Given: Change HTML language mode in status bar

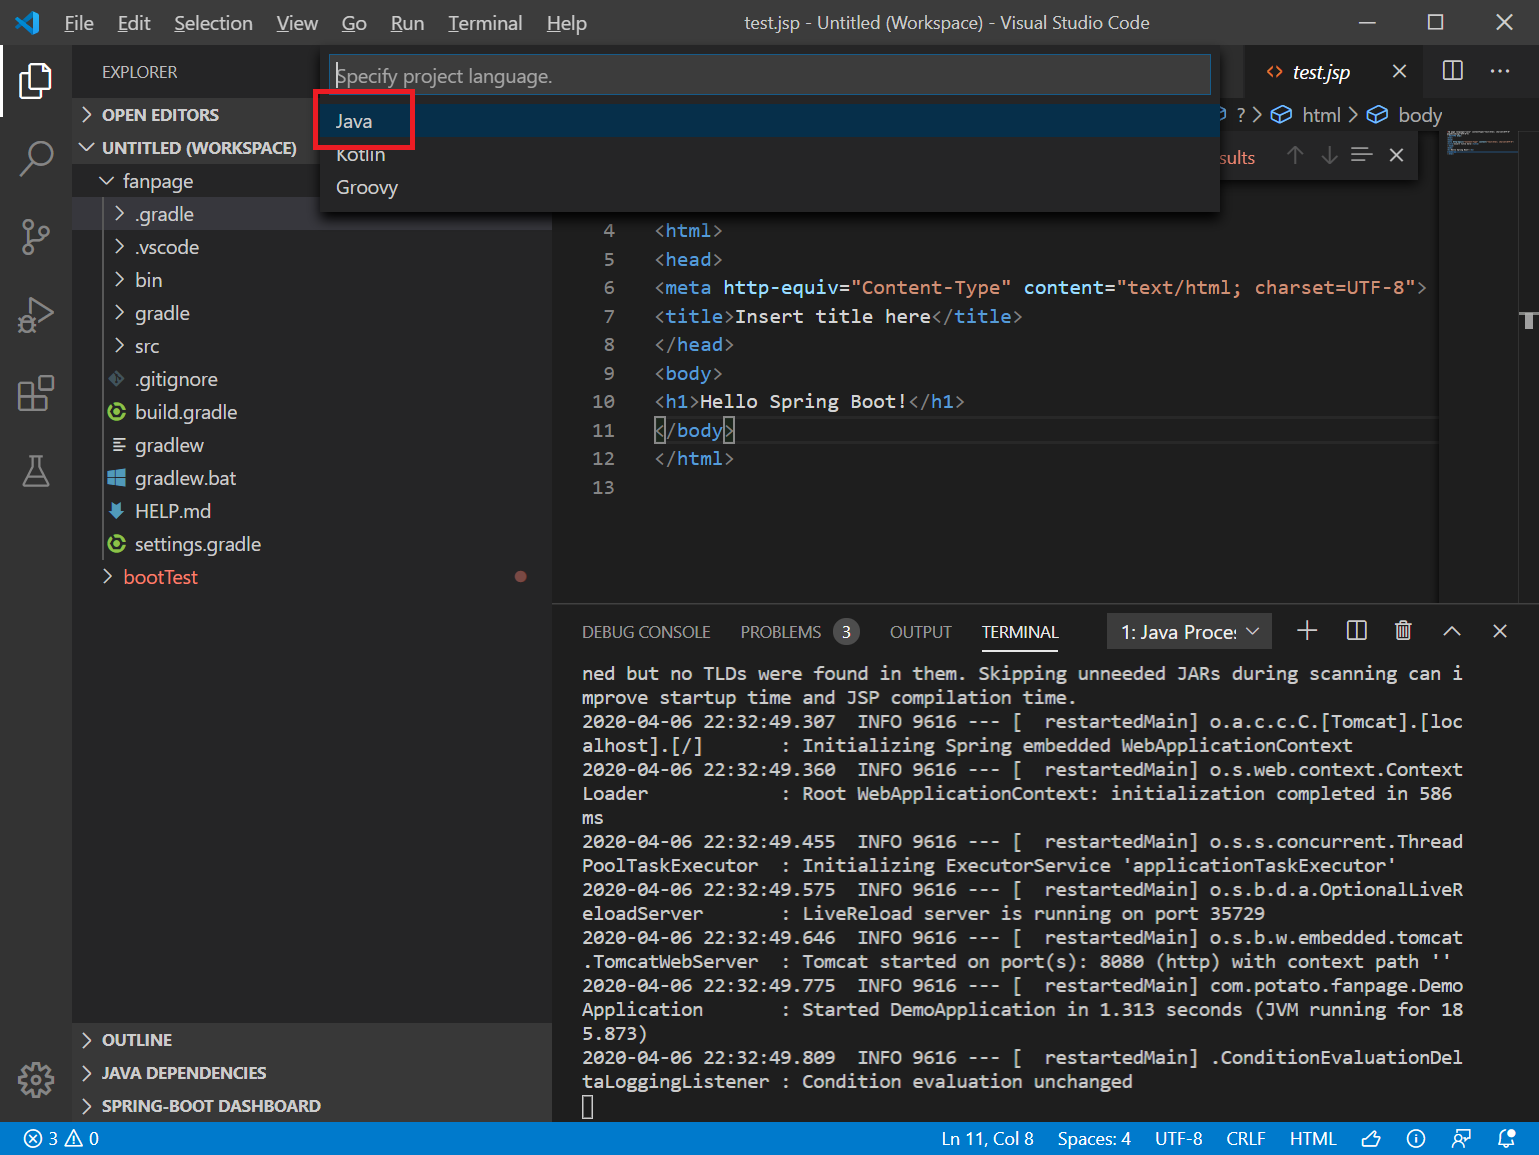Looking at the screenshot, I should point(1313,1139).
